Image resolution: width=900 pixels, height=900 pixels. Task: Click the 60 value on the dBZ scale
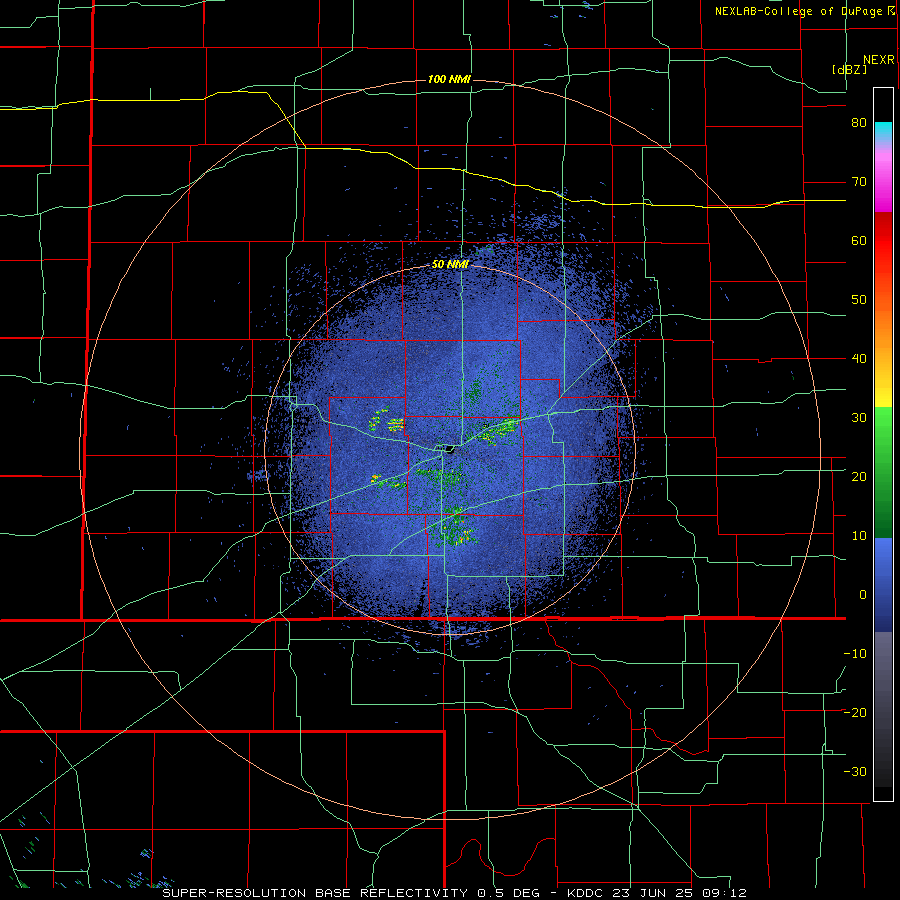click(x=859, y=241)
